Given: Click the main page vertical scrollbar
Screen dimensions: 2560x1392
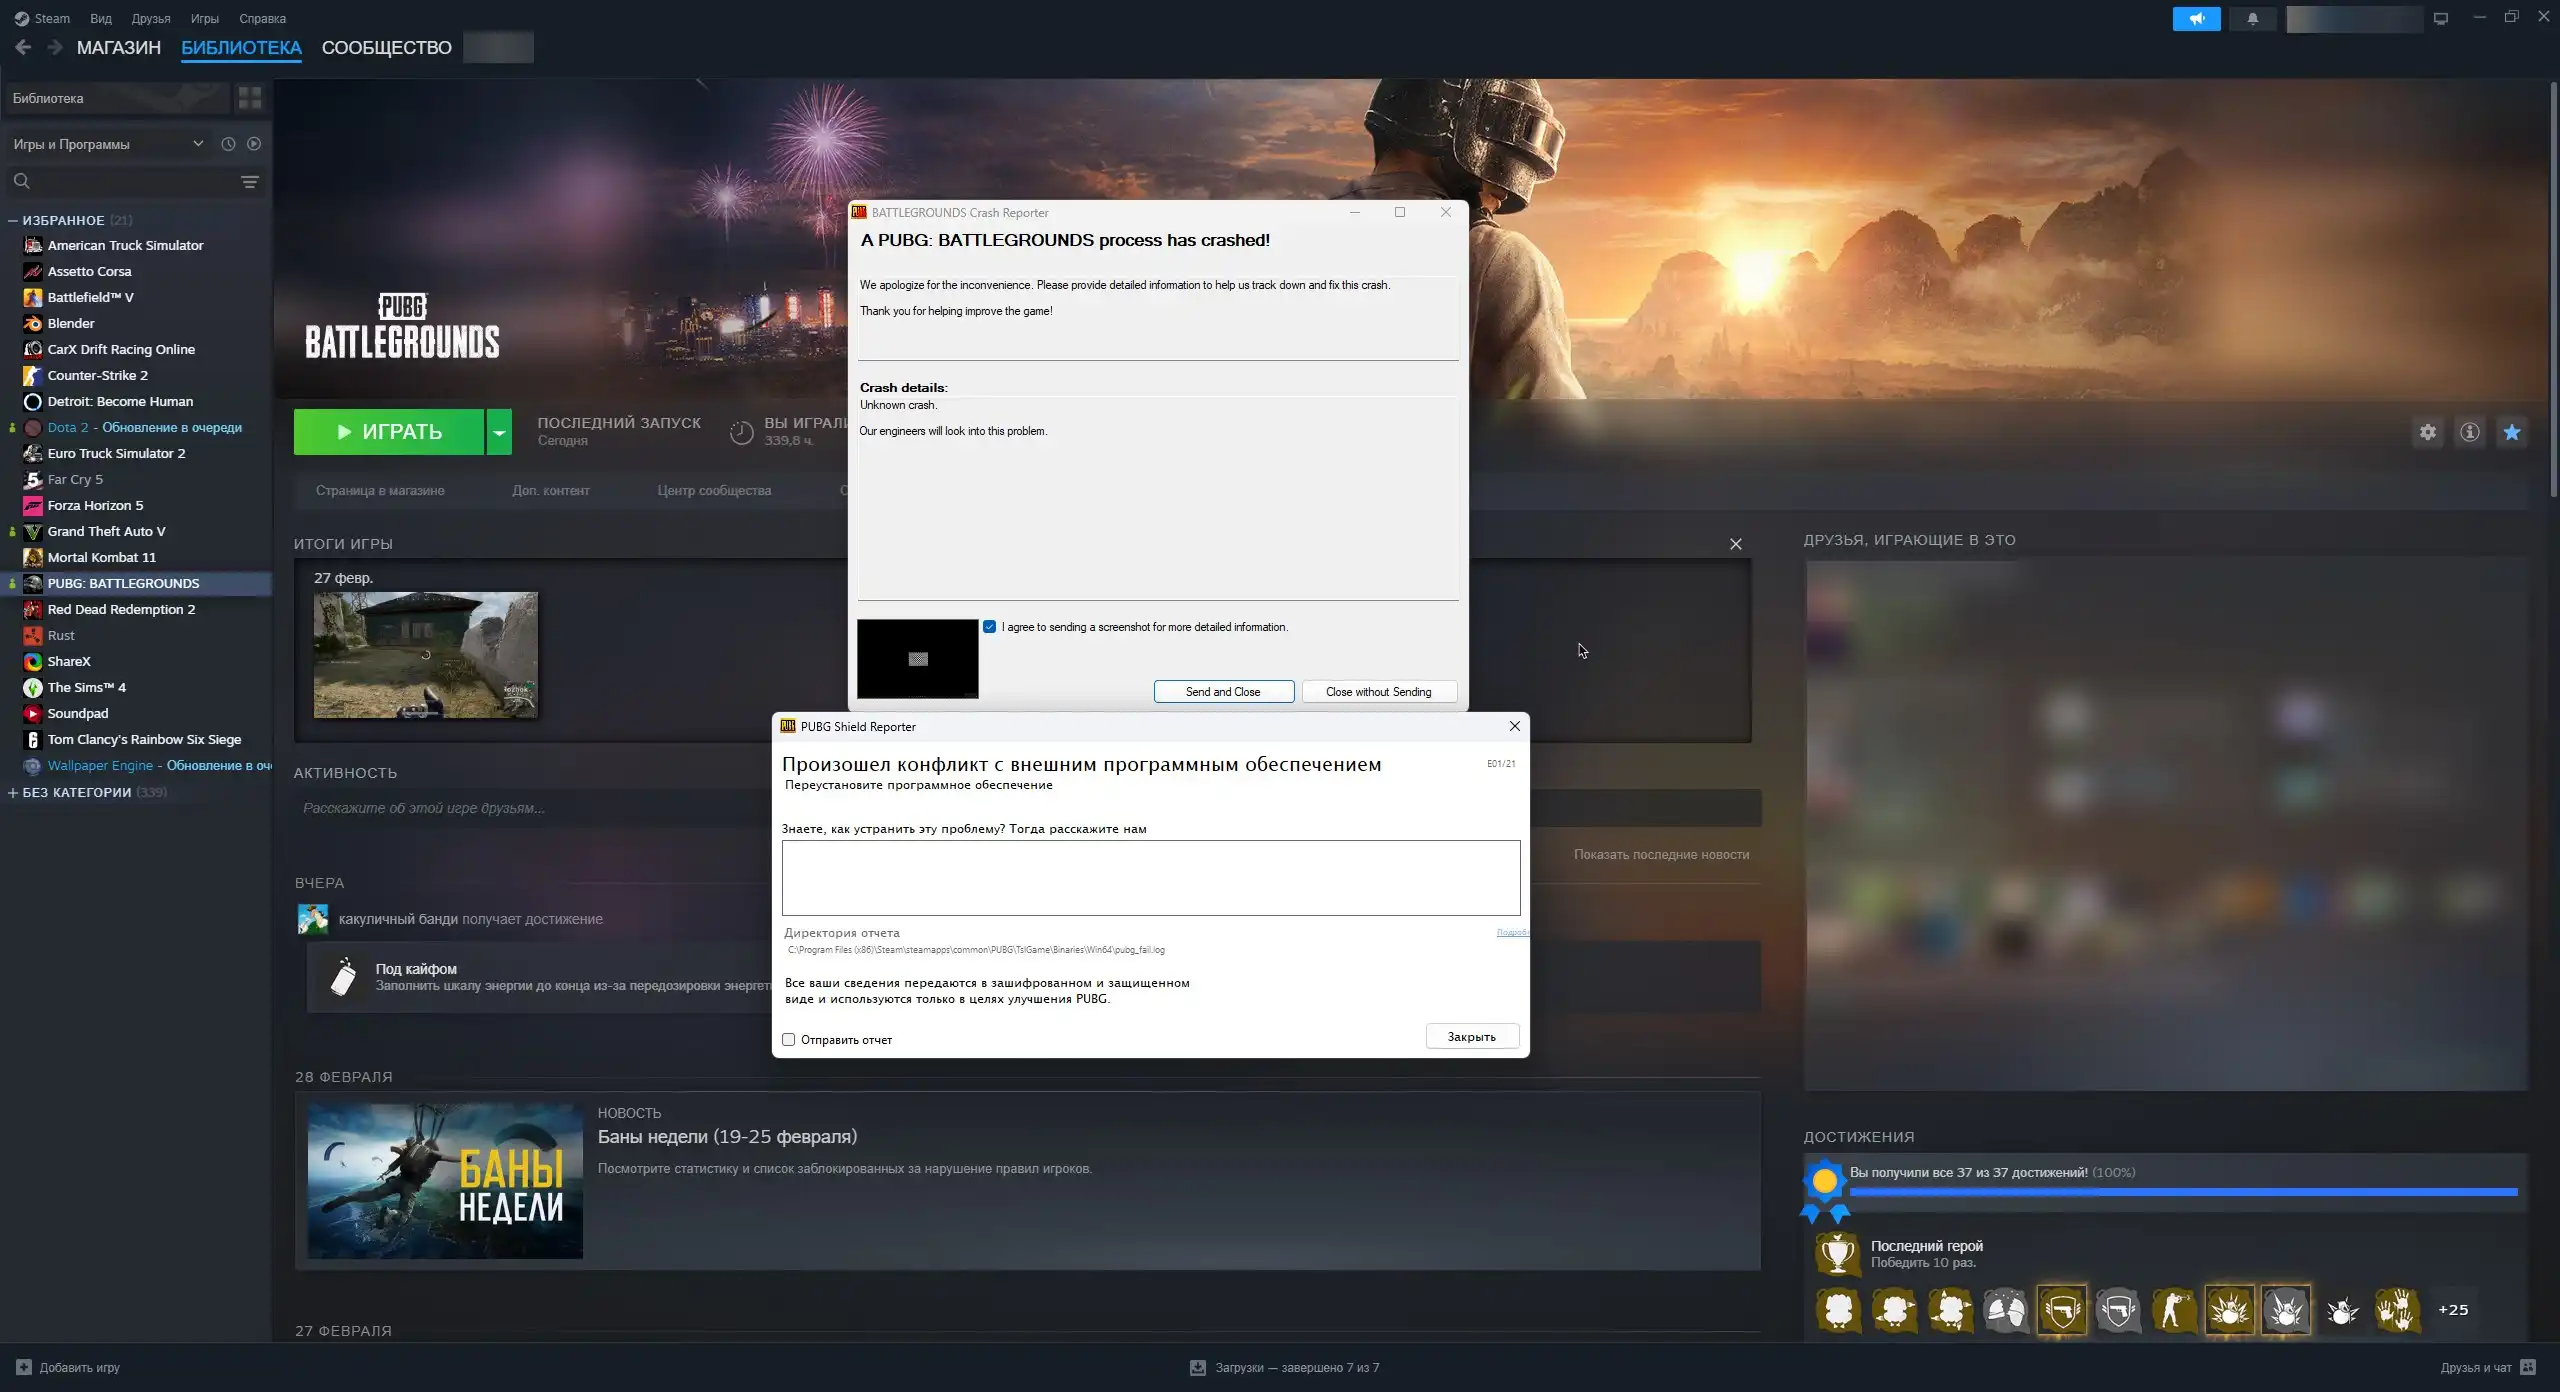Looking at the screenshot, I should click(x=2552, y=290).
